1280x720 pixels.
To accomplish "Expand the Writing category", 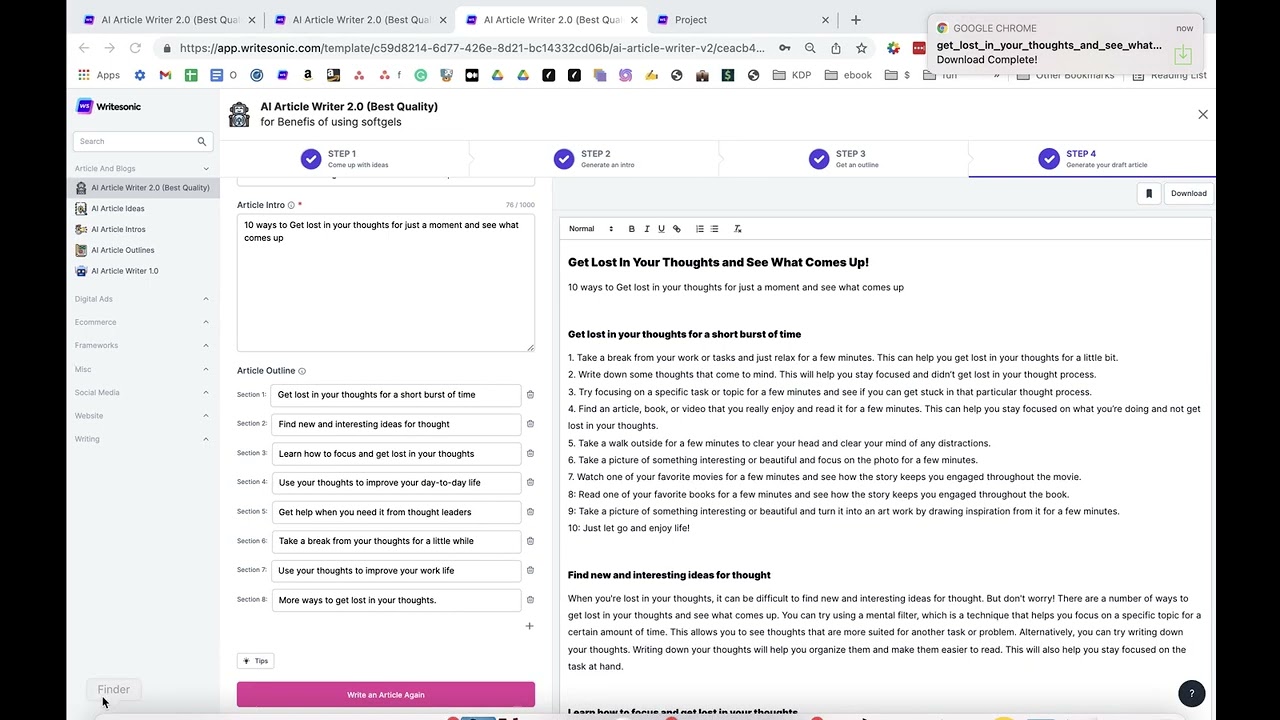I will click(142, 439).
